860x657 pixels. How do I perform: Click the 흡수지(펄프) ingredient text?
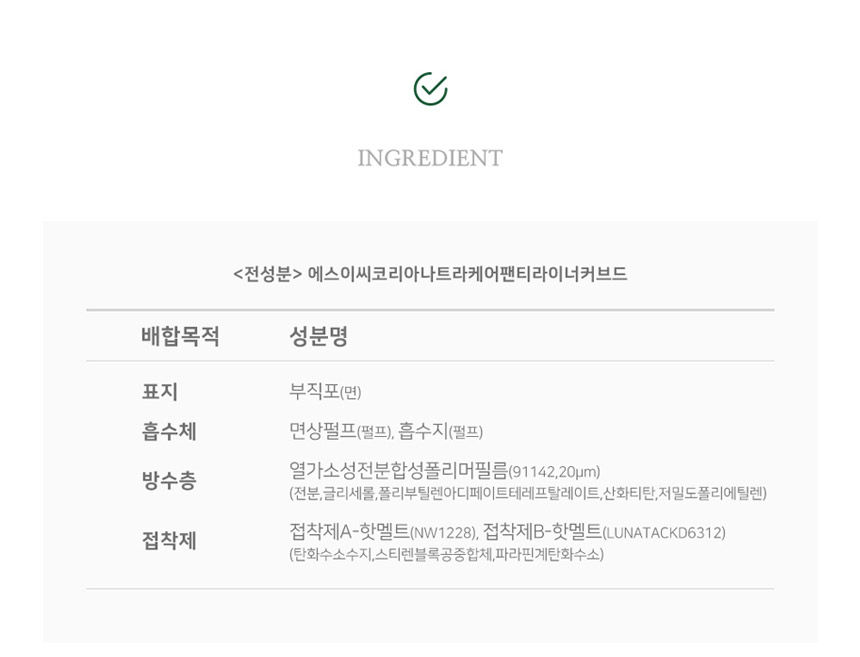(440, 432)
